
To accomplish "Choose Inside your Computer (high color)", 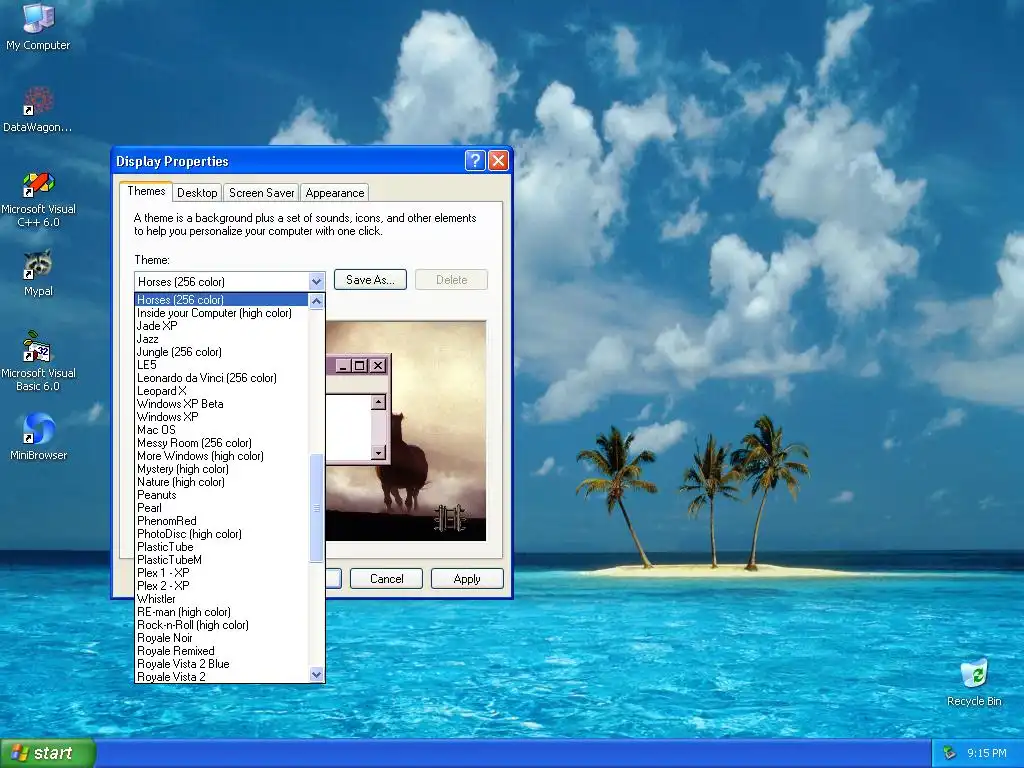I will point(221,313).
